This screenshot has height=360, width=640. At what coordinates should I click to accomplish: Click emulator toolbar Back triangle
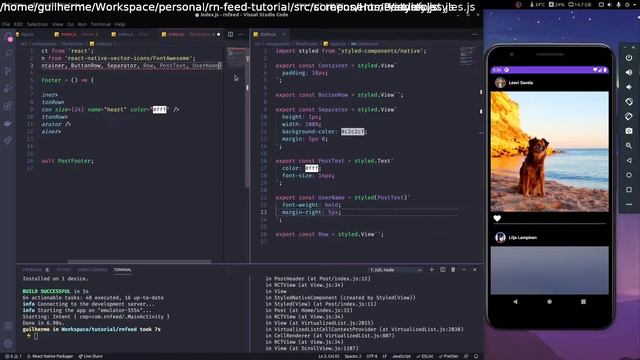(629, 160)
